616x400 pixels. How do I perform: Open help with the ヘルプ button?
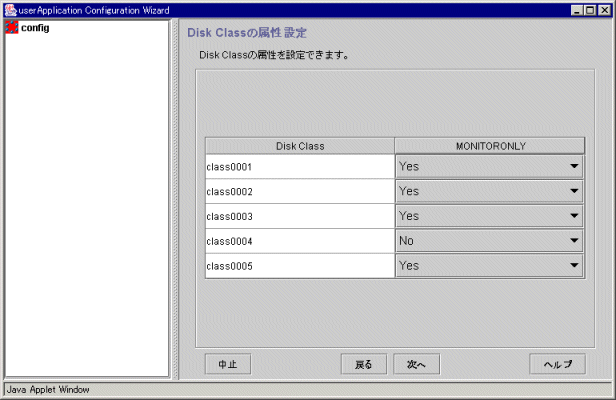pos(557,364)
